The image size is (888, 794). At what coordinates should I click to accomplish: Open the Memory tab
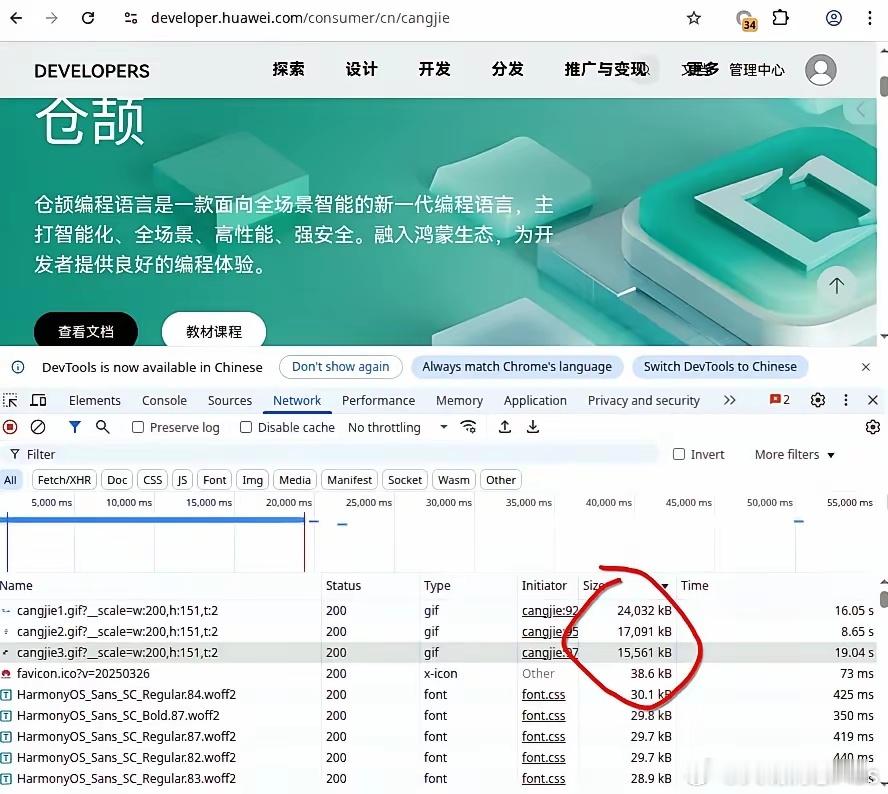[x=459, y=400]
